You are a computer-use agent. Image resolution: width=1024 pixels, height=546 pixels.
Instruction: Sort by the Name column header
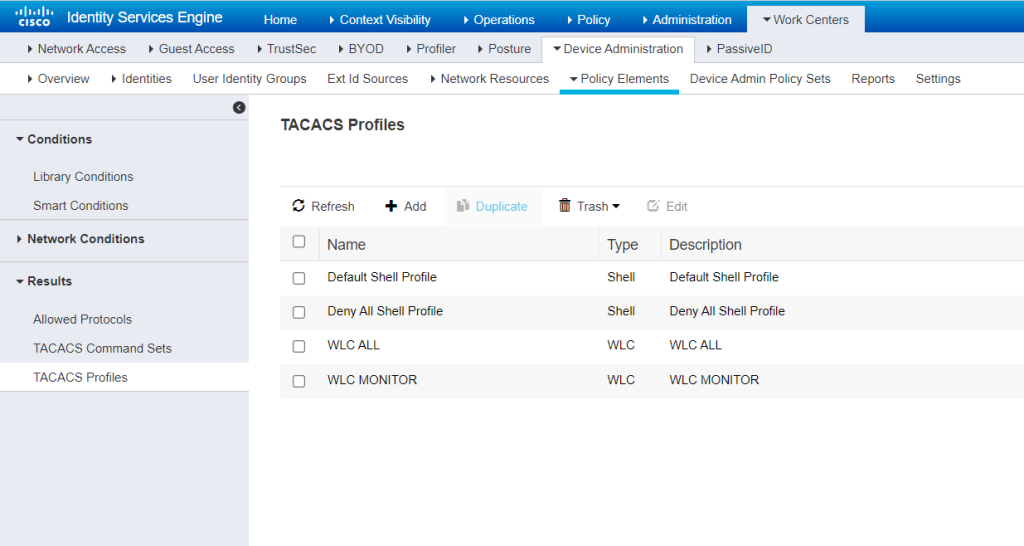[346, 244]
